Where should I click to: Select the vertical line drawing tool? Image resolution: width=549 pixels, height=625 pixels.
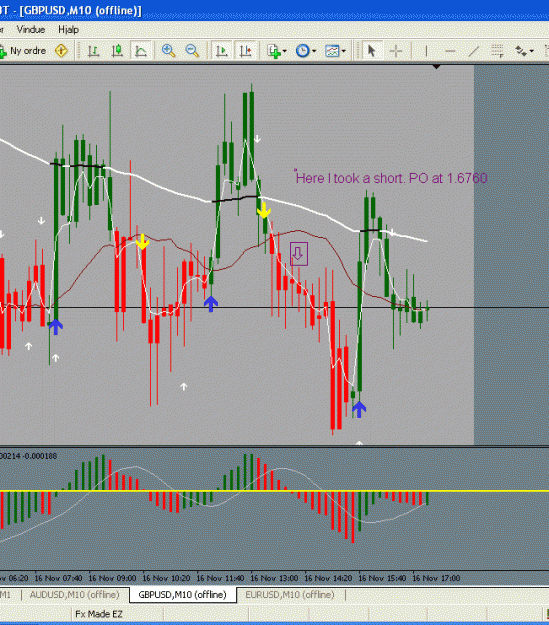click(x=426, y=51)
